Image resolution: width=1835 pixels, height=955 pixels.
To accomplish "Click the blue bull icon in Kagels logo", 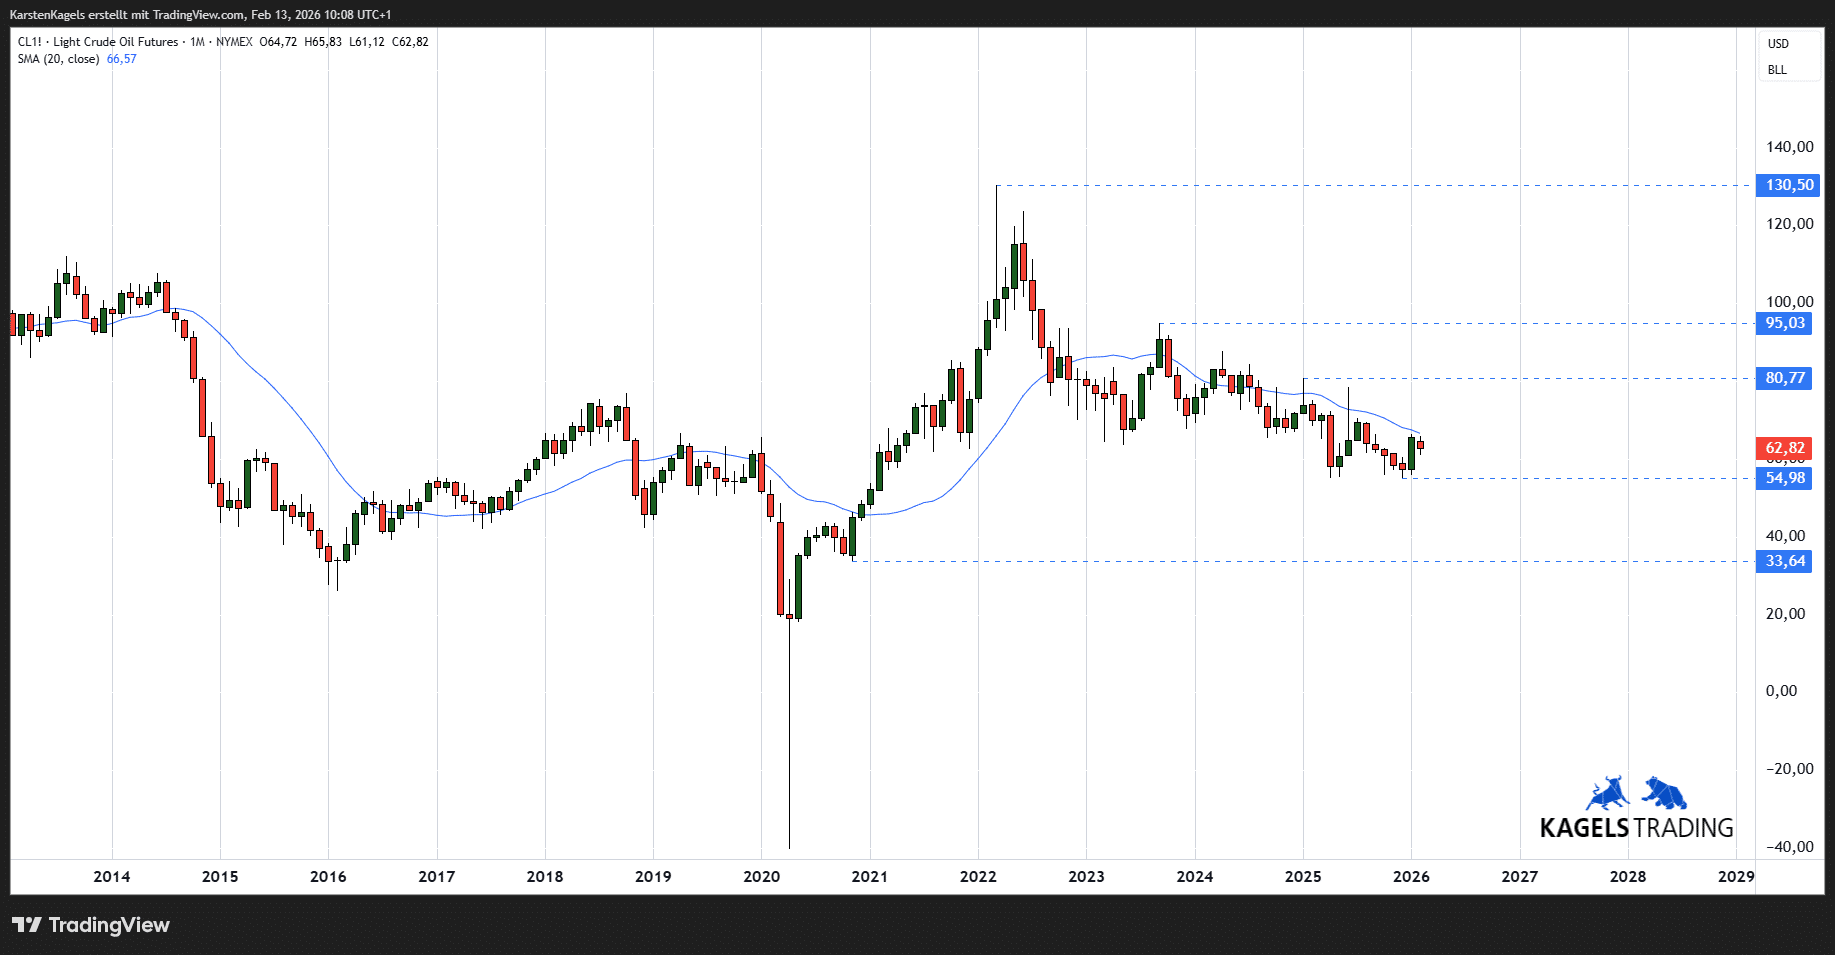I will [1607, 794].
